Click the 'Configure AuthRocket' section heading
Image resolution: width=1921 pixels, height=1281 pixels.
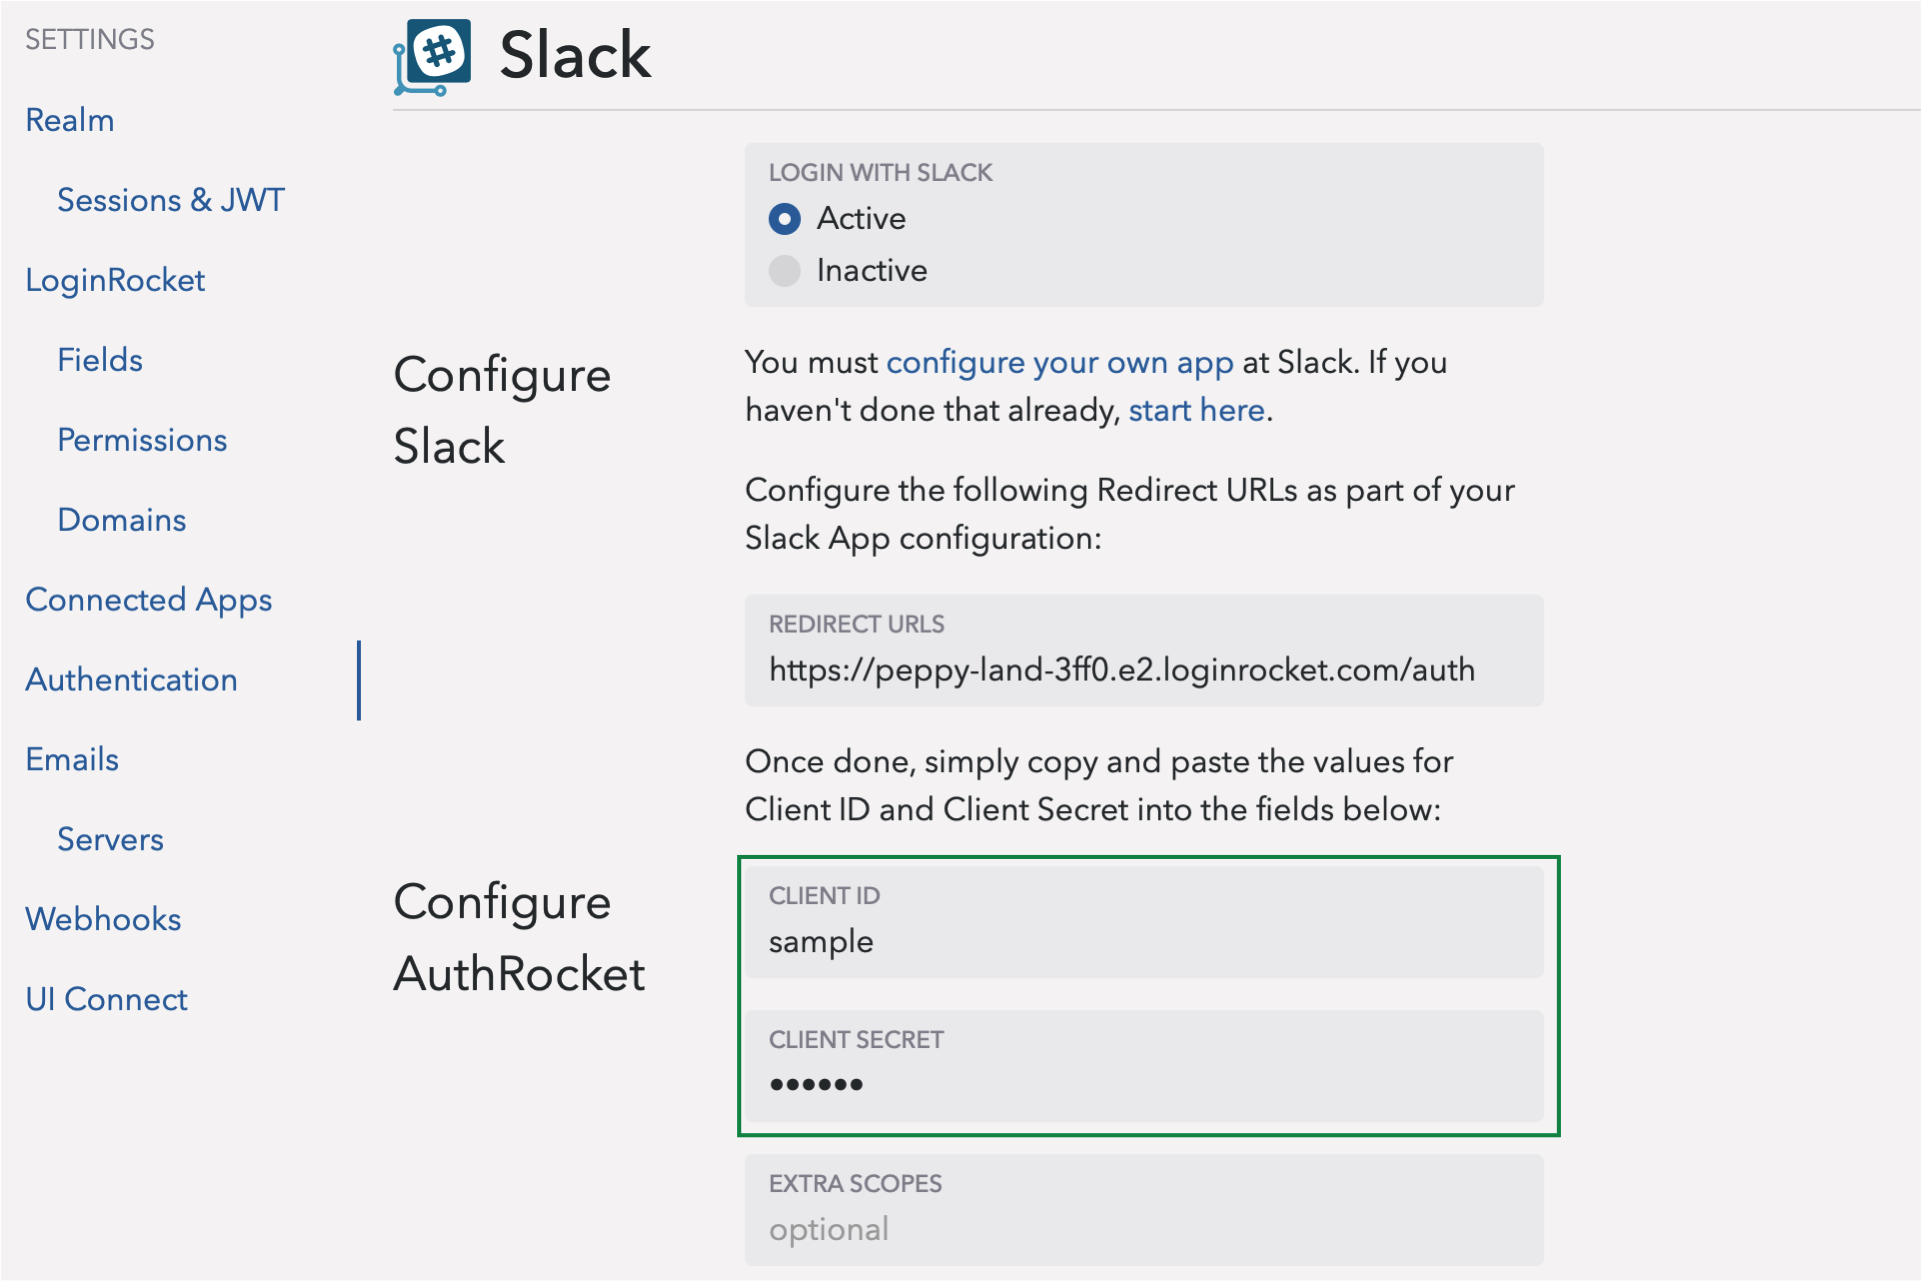[520, 938]
